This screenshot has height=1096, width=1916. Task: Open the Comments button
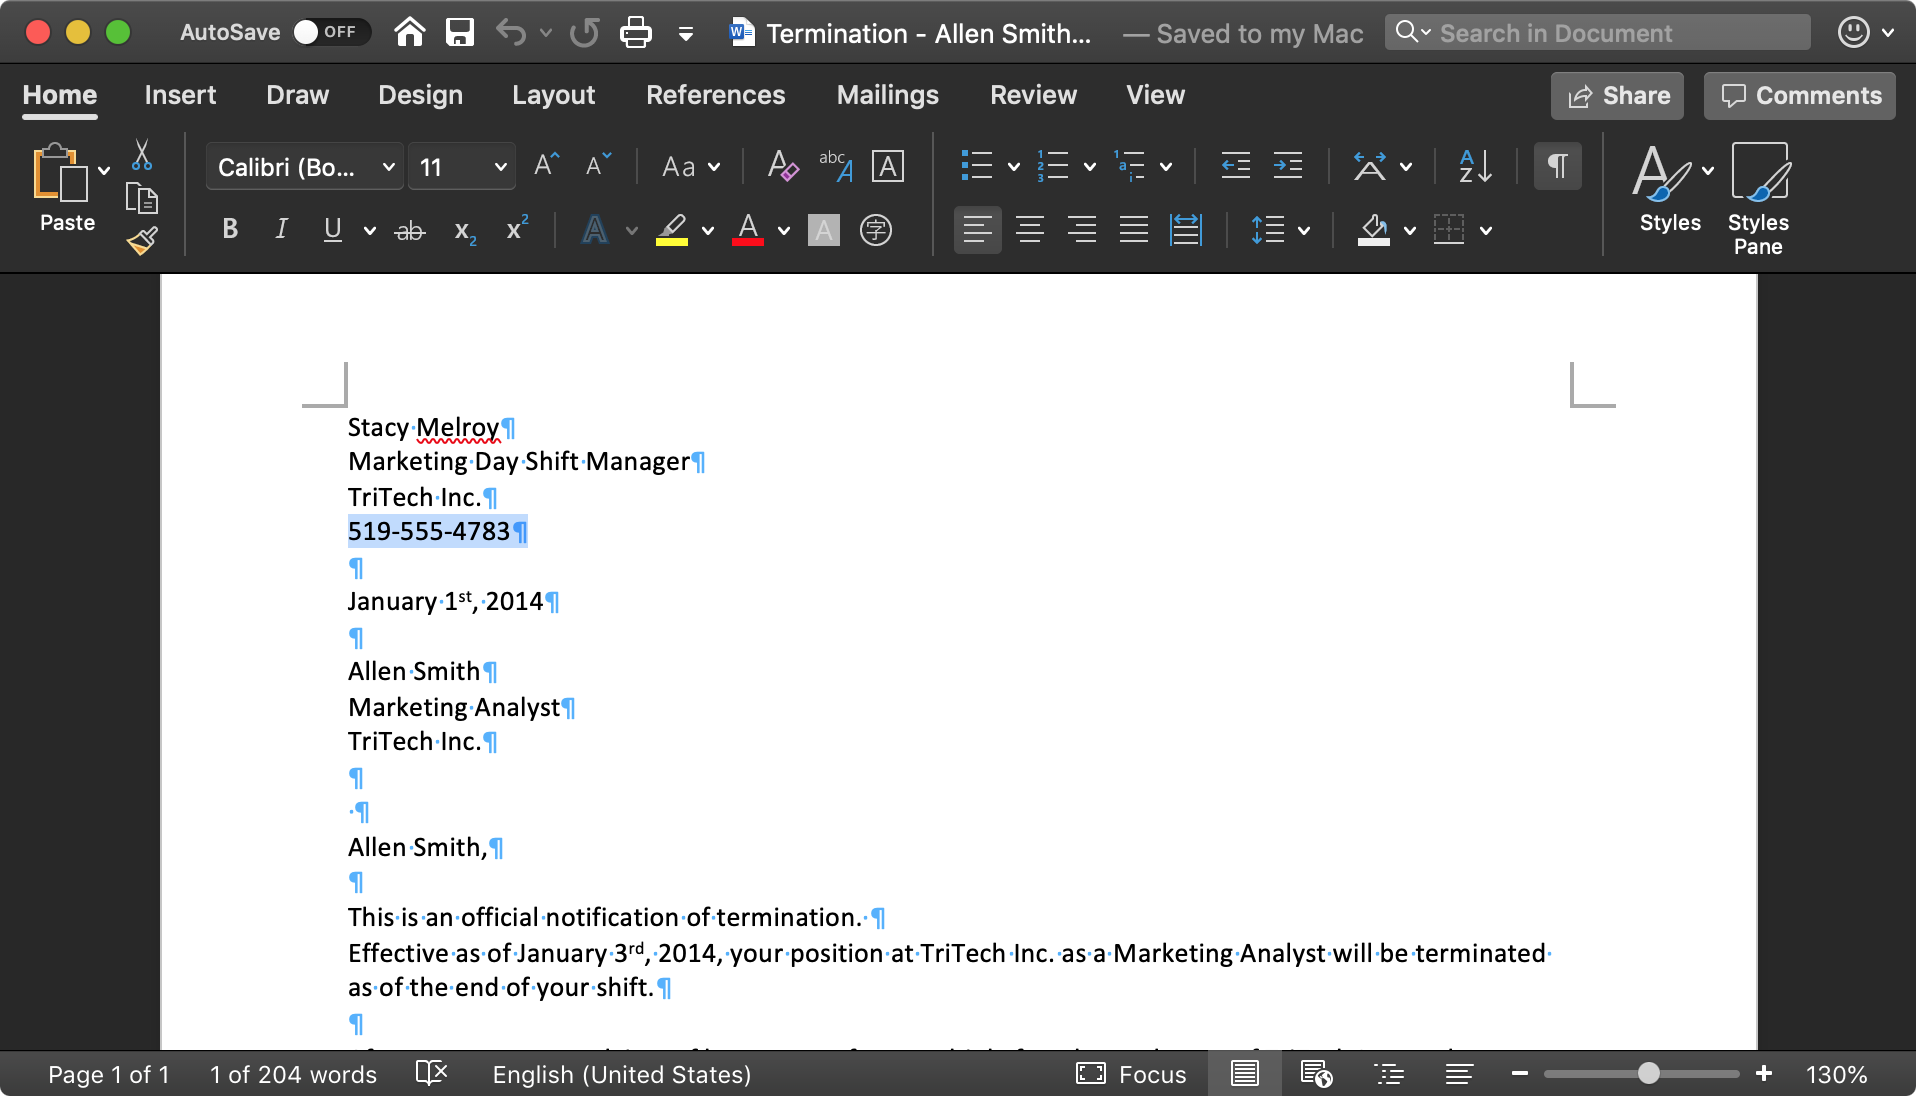click(x=1800, y=96)
